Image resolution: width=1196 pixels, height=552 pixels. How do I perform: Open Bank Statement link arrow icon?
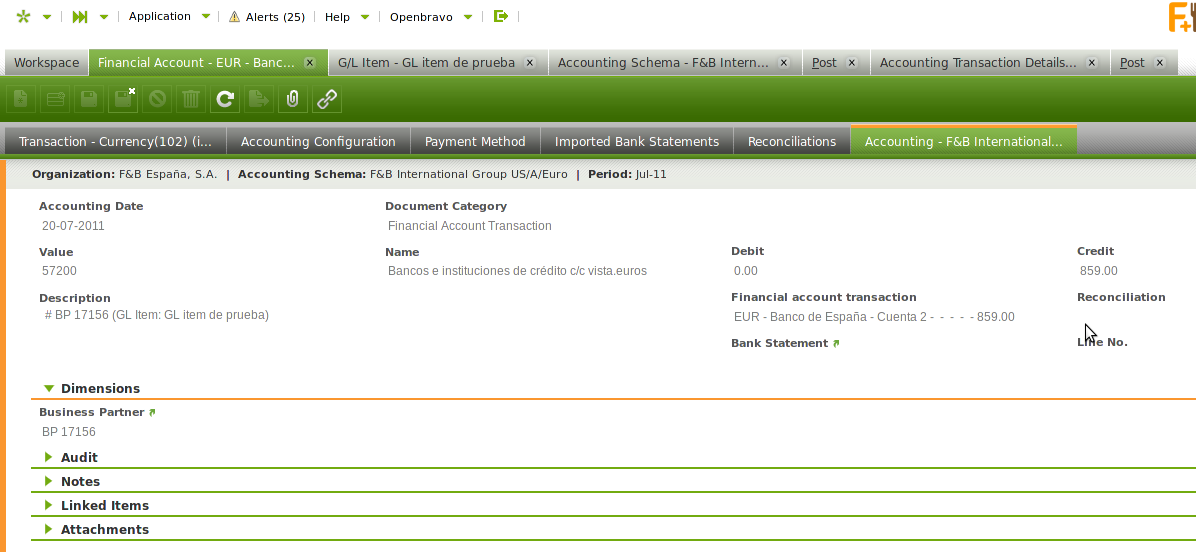pyautogui.click(x=836, y=344)
